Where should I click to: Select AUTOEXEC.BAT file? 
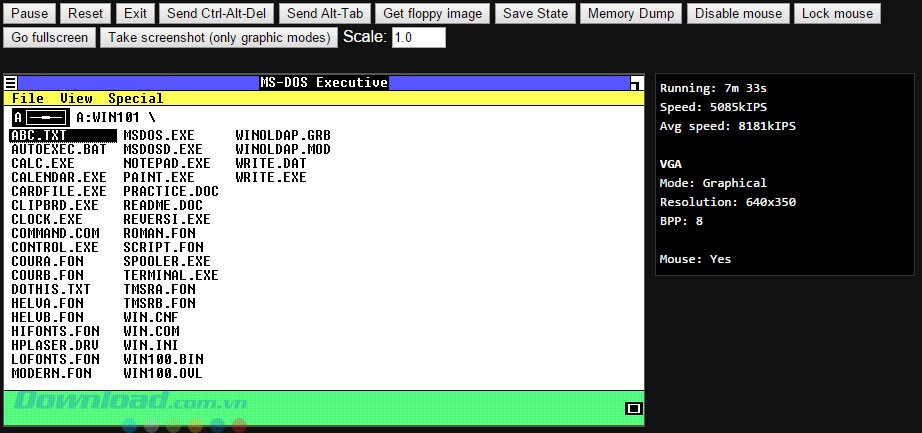click(x=59, y=149)
